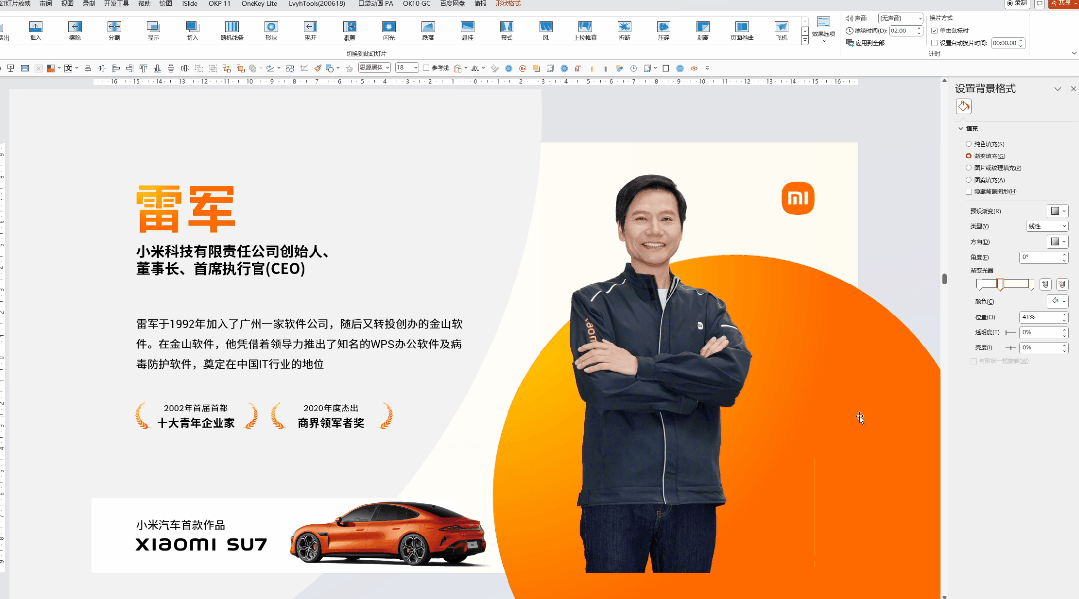Select the 覆盖 (Cover) transition

350,30
